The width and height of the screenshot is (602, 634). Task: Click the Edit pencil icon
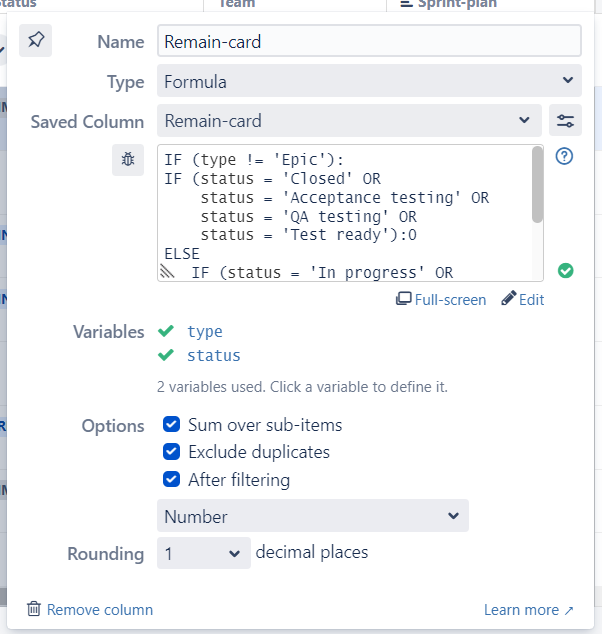pos(509,298)
